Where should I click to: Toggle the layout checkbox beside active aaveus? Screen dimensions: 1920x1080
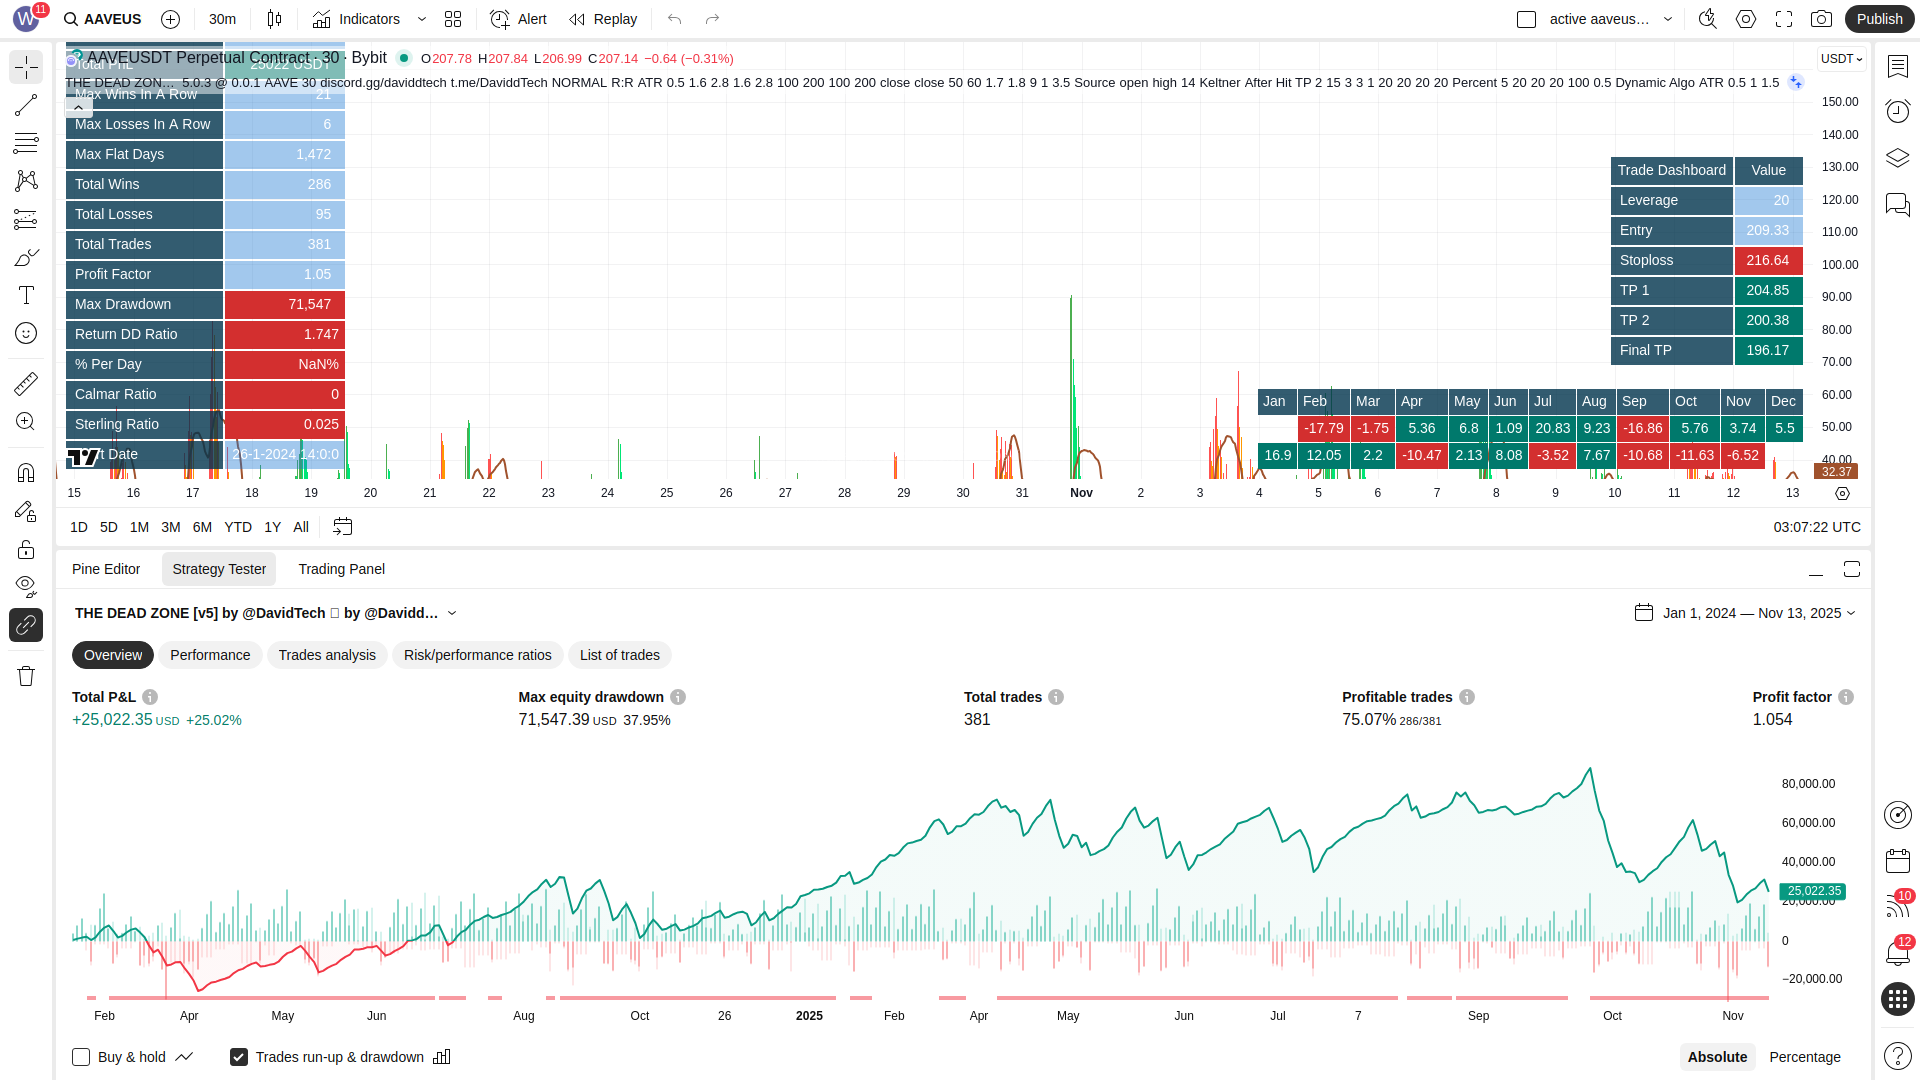point(1526,19)
